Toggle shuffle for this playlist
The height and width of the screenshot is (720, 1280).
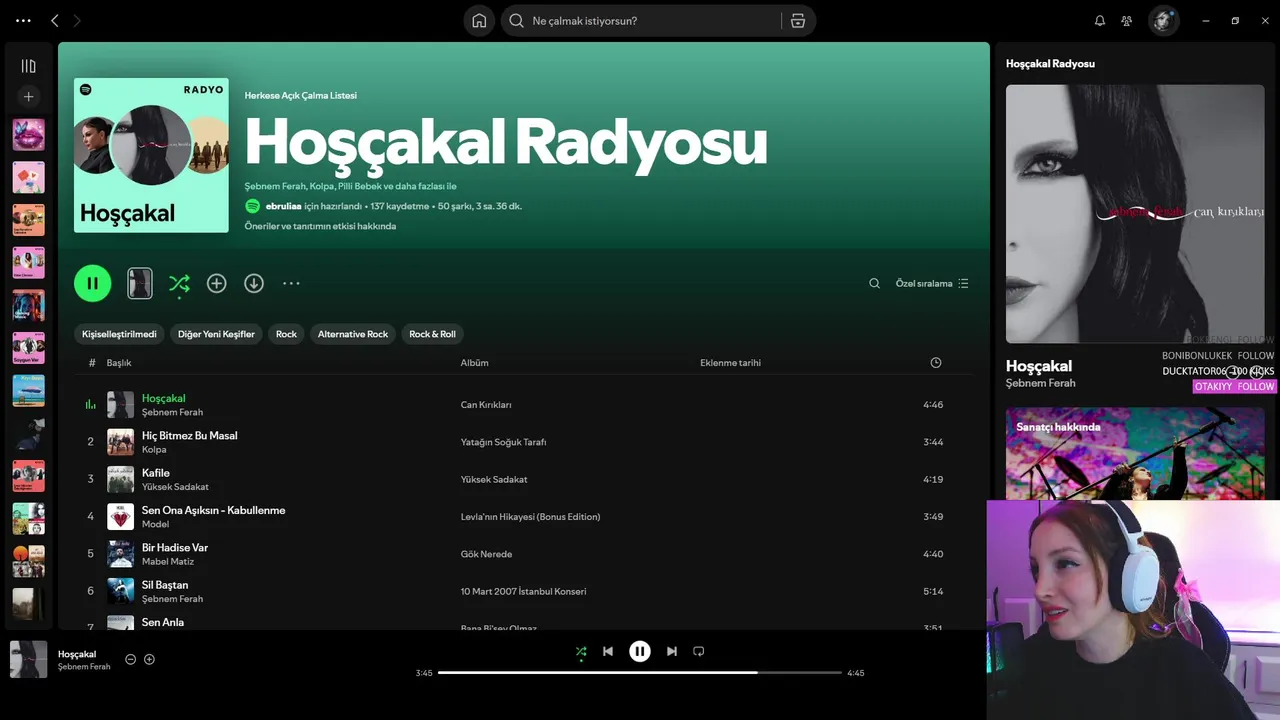click(x=179, y=283)
